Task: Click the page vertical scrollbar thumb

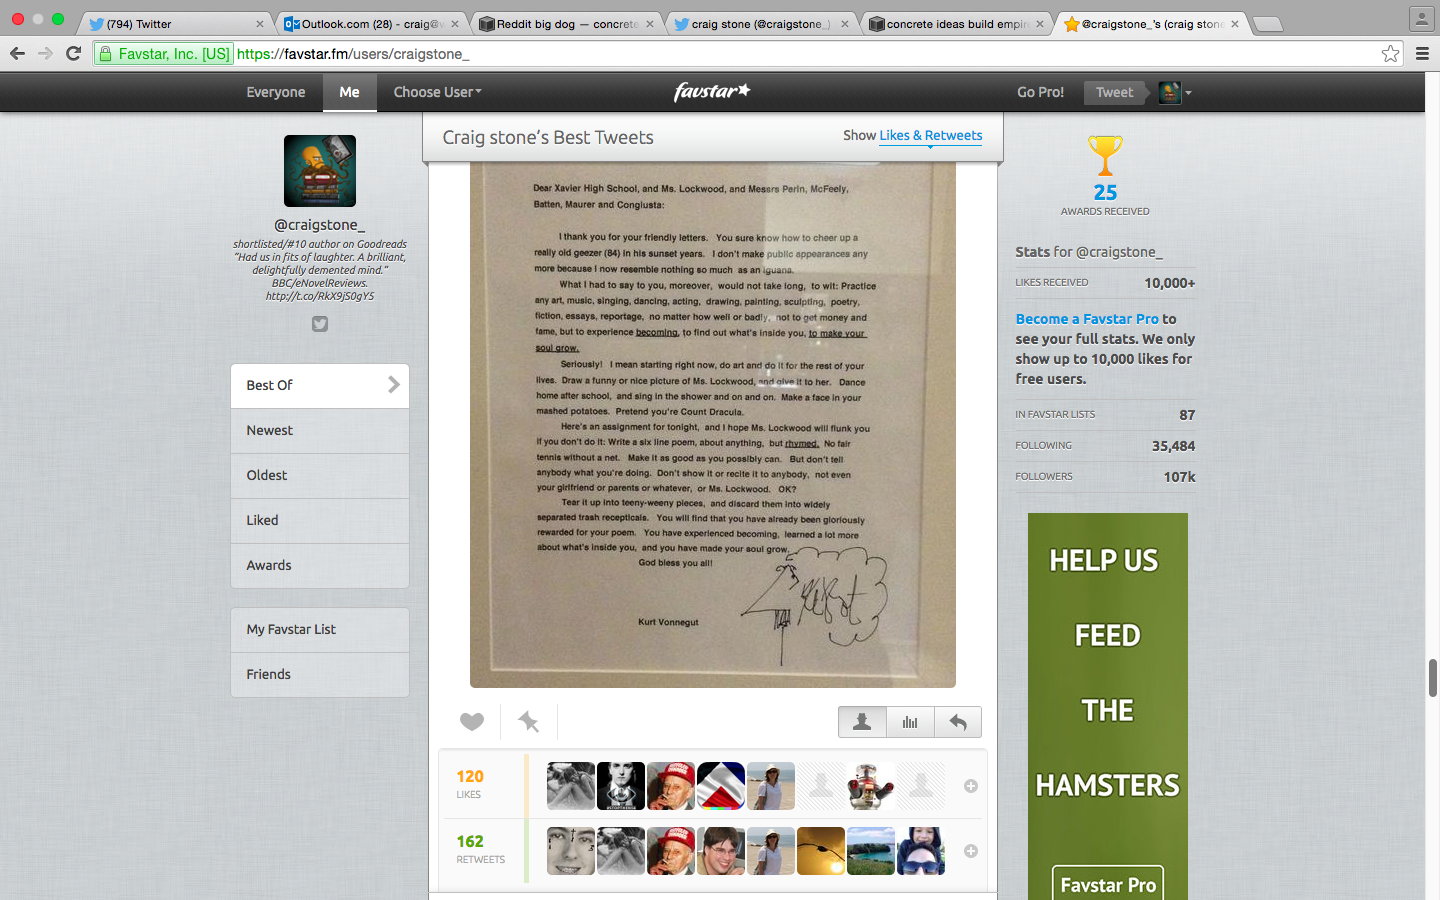Action: (1433, 678)
